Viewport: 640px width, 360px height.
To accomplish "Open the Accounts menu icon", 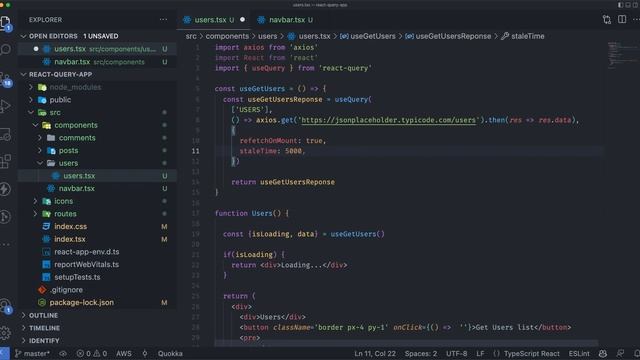I will [6, 306].
